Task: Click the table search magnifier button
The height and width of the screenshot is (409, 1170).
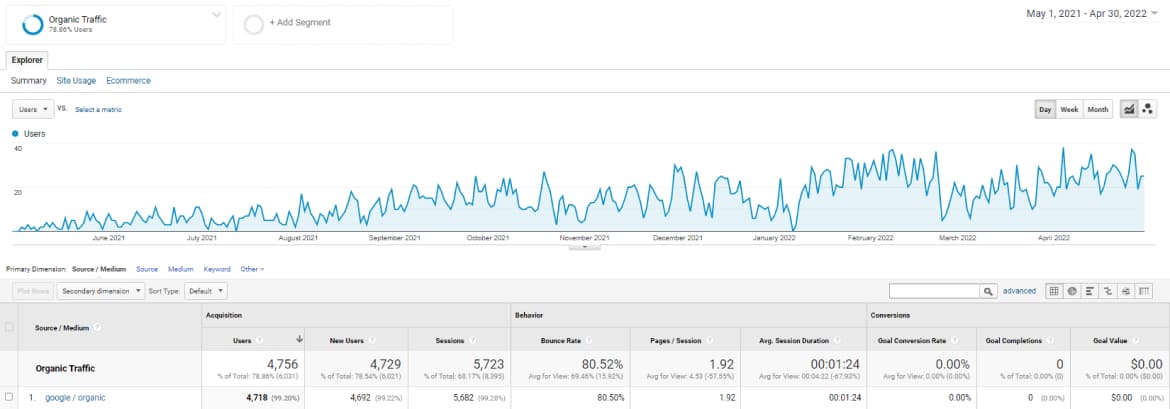Action: [989, 291]
